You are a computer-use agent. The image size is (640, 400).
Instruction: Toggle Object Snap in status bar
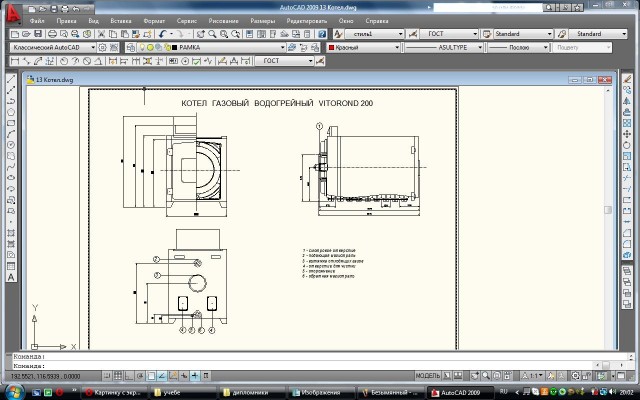point(151,376)
